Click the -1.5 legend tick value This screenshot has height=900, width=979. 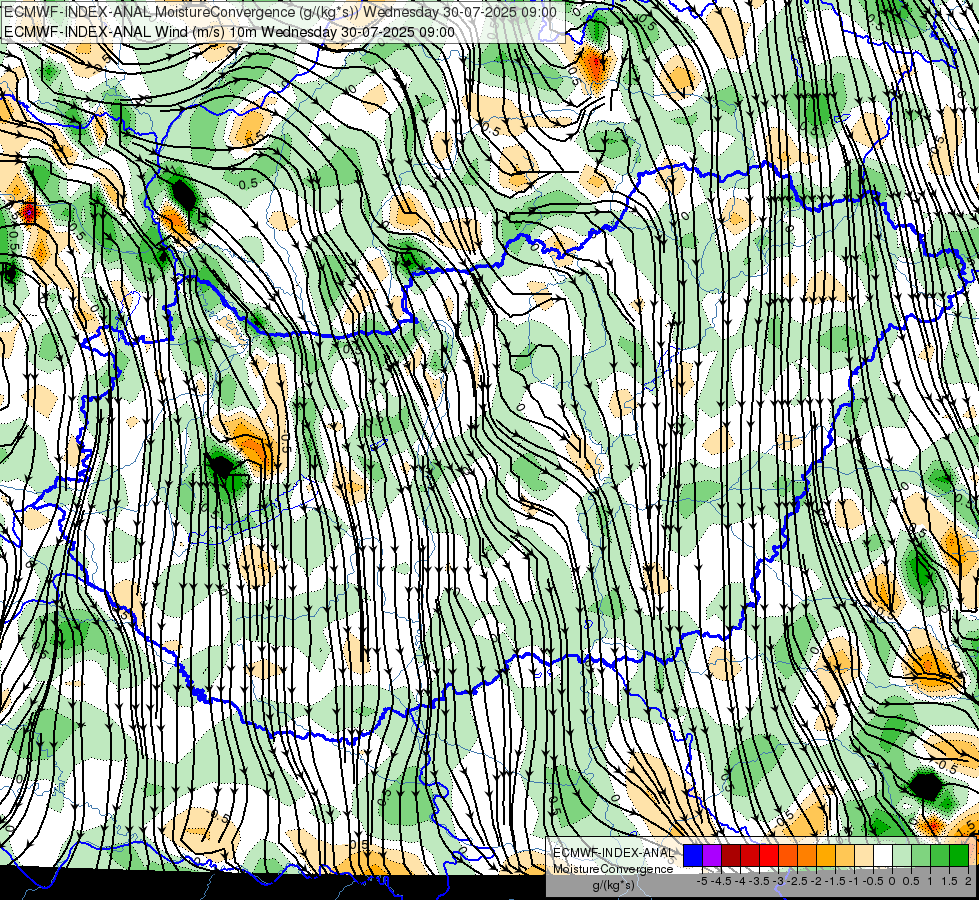[x=835, y=881]
